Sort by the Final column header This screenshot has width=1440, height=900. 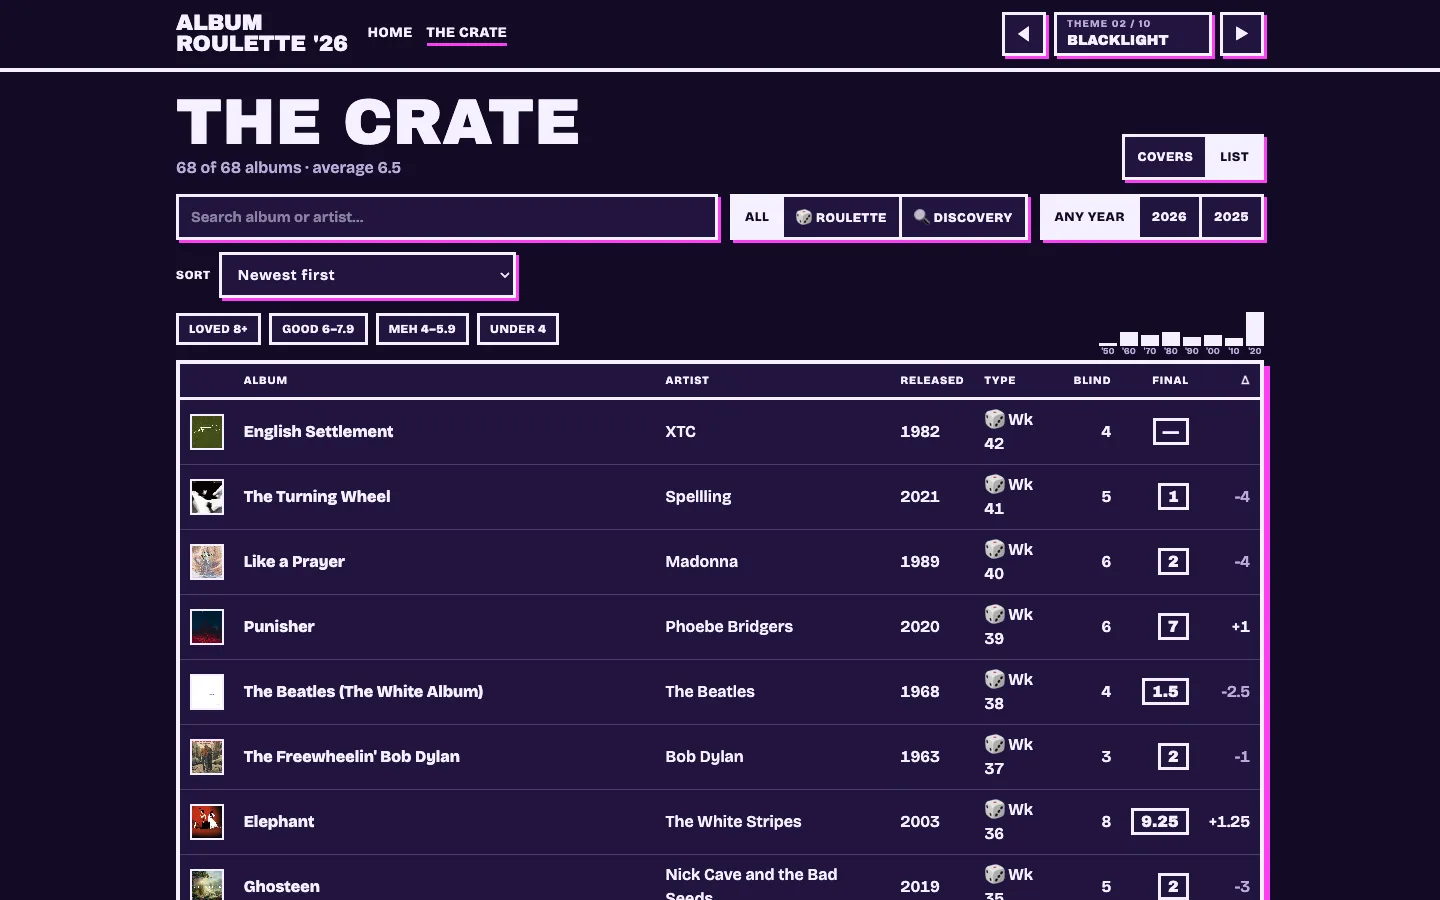point(1170,380)
